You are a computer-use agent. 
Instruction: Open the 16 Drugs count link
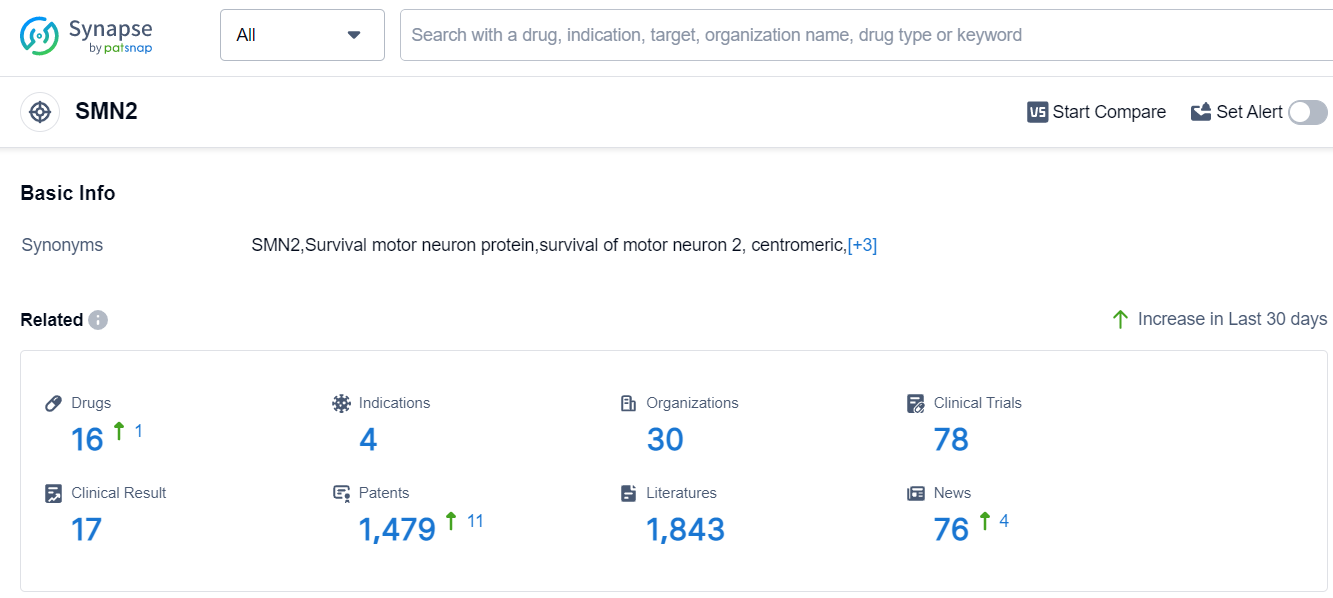tap(87, 439)
